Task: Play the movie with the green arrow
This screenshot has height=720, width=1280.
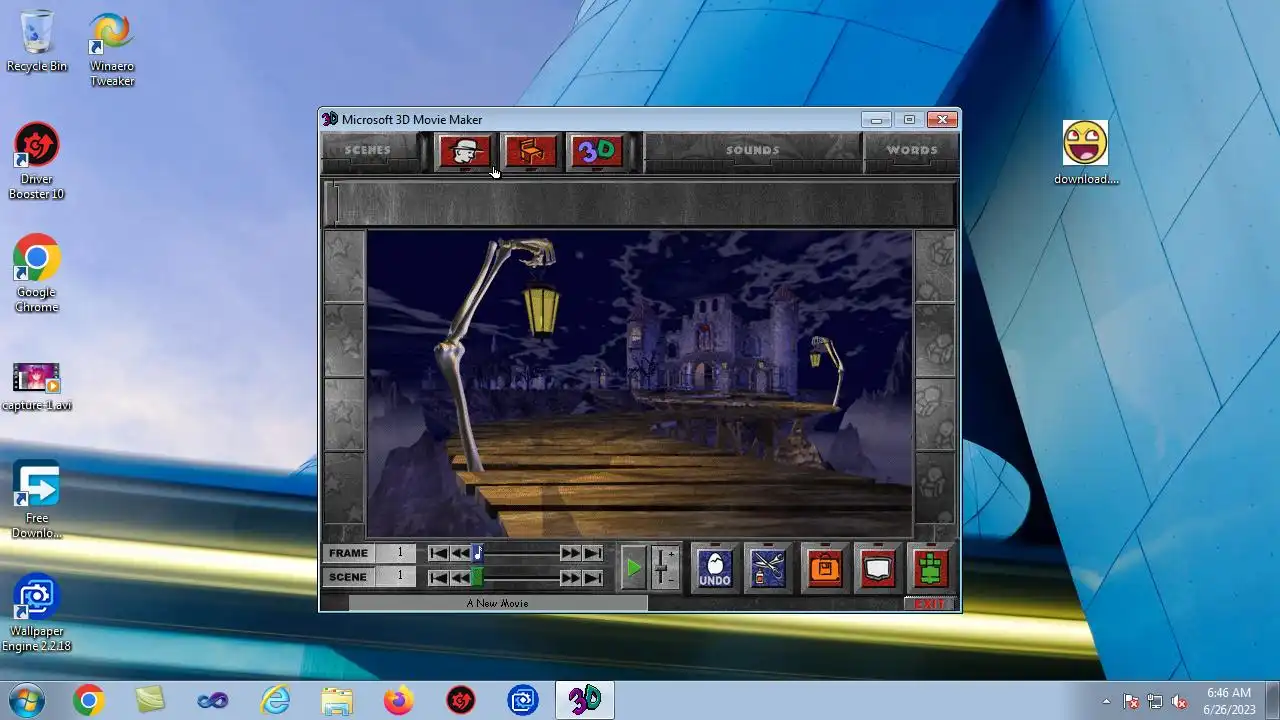Action: coord(633,568)
